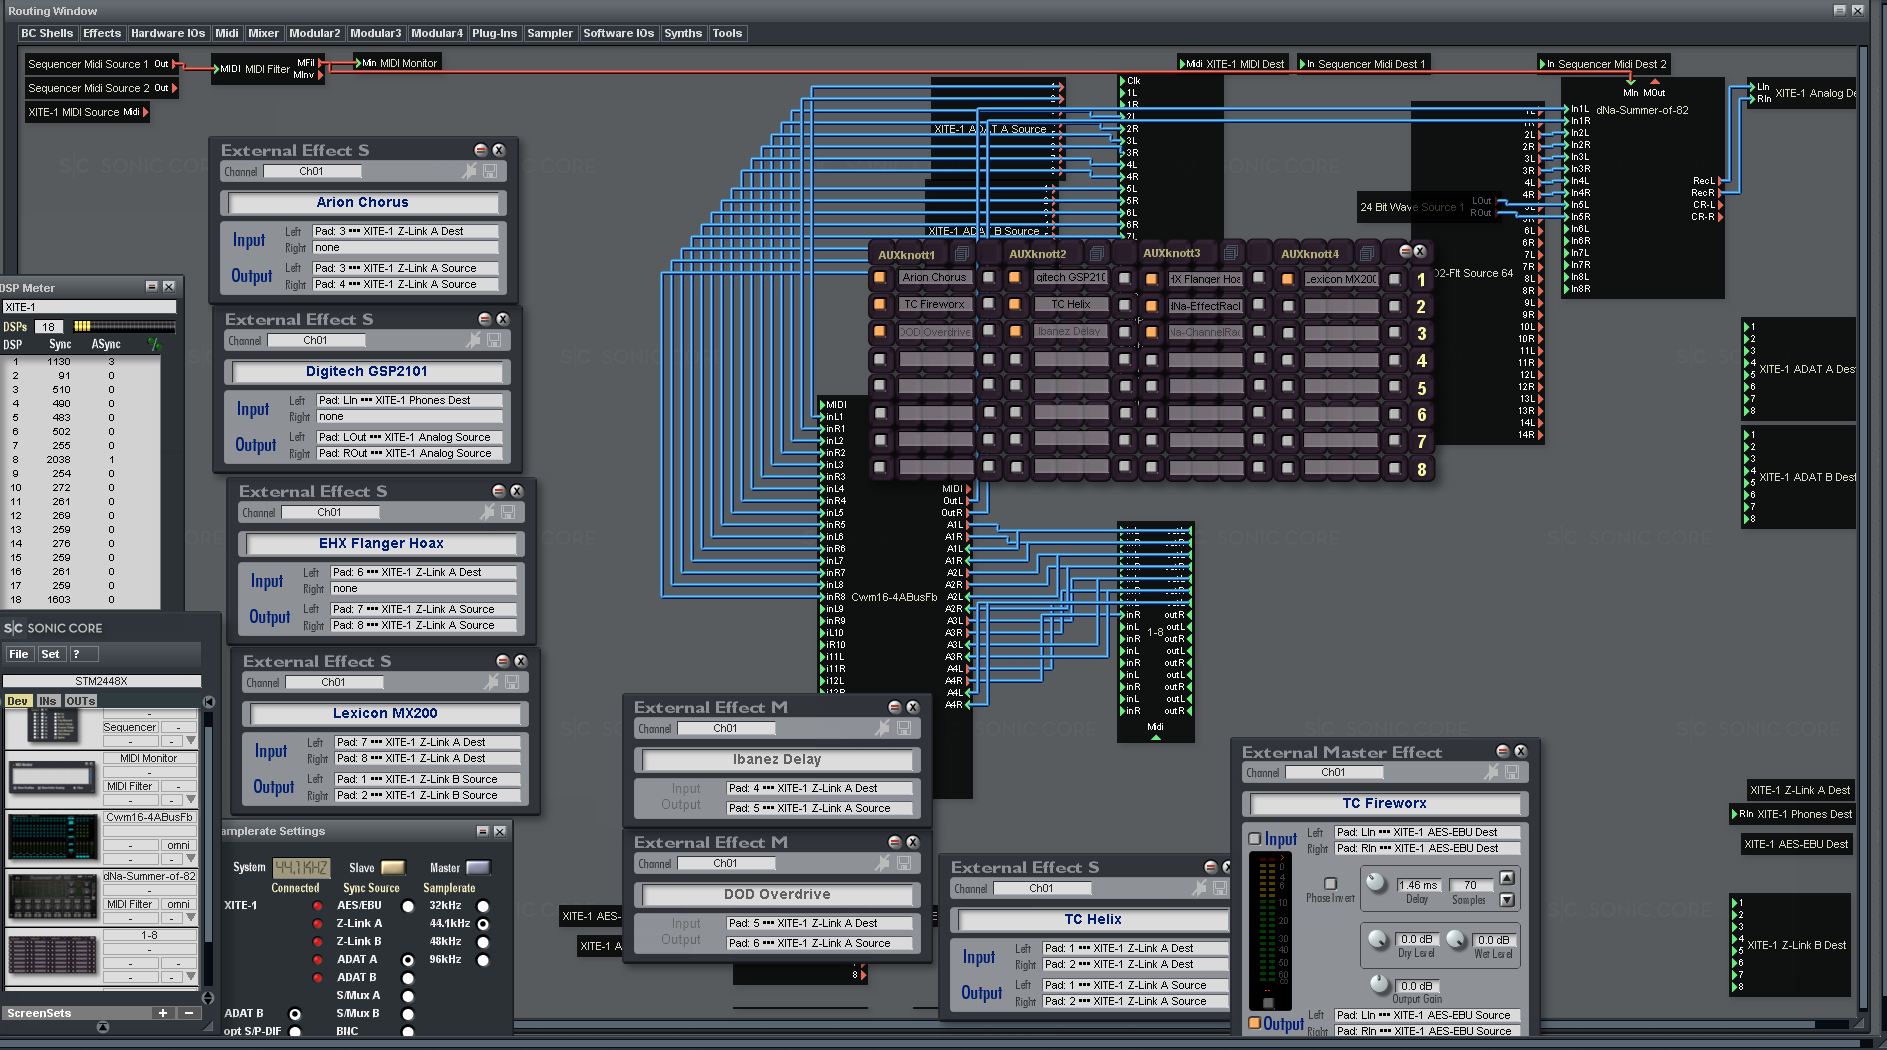
Task: Click the copy pages icon beside AUXknott4
Action: 1367,253
